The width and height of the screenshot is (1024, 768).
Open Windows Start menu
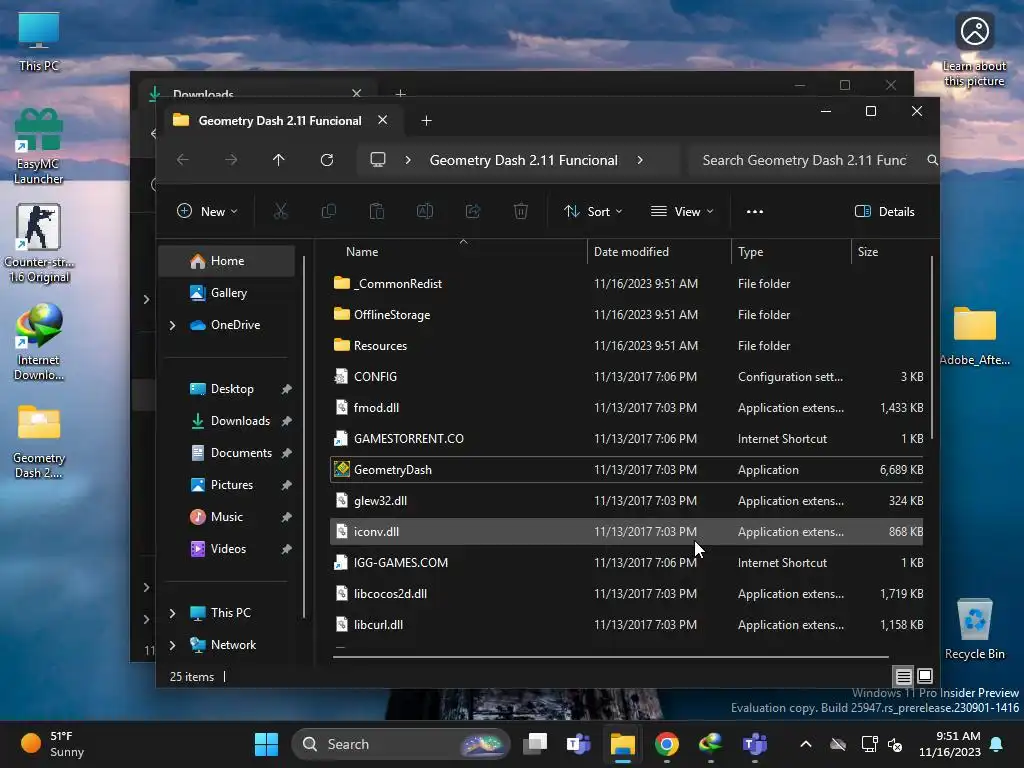coord(266,744)
